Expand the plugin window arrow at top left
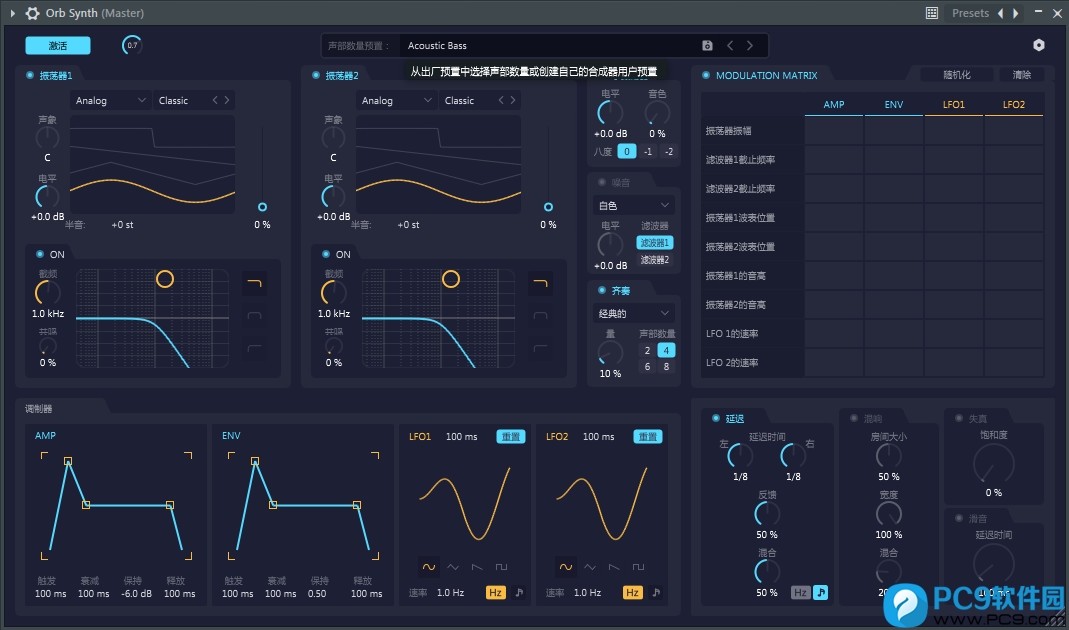The width and height of the screenshot is (1069, 630). pyautogui.click(x=12, y=13)
